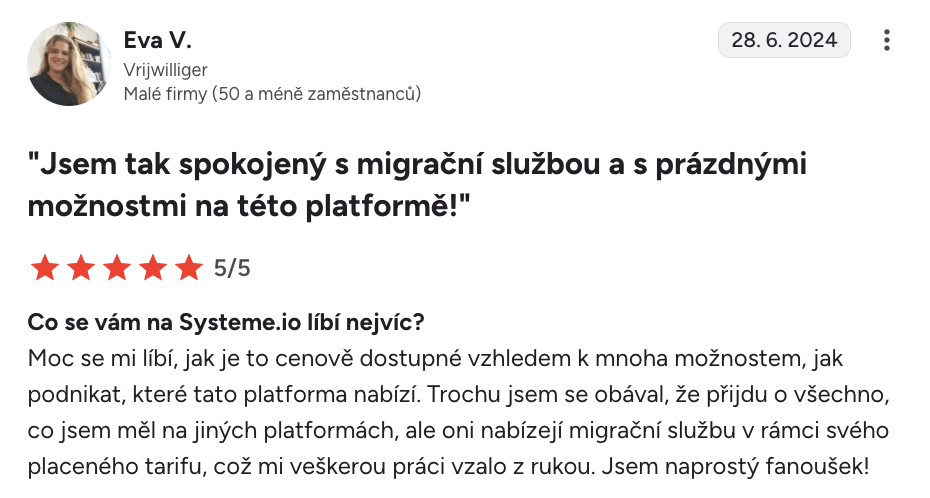The height and width of the screenshot is (498, 930).
Task: Click the first red rating star
Action: coord(45,268)
